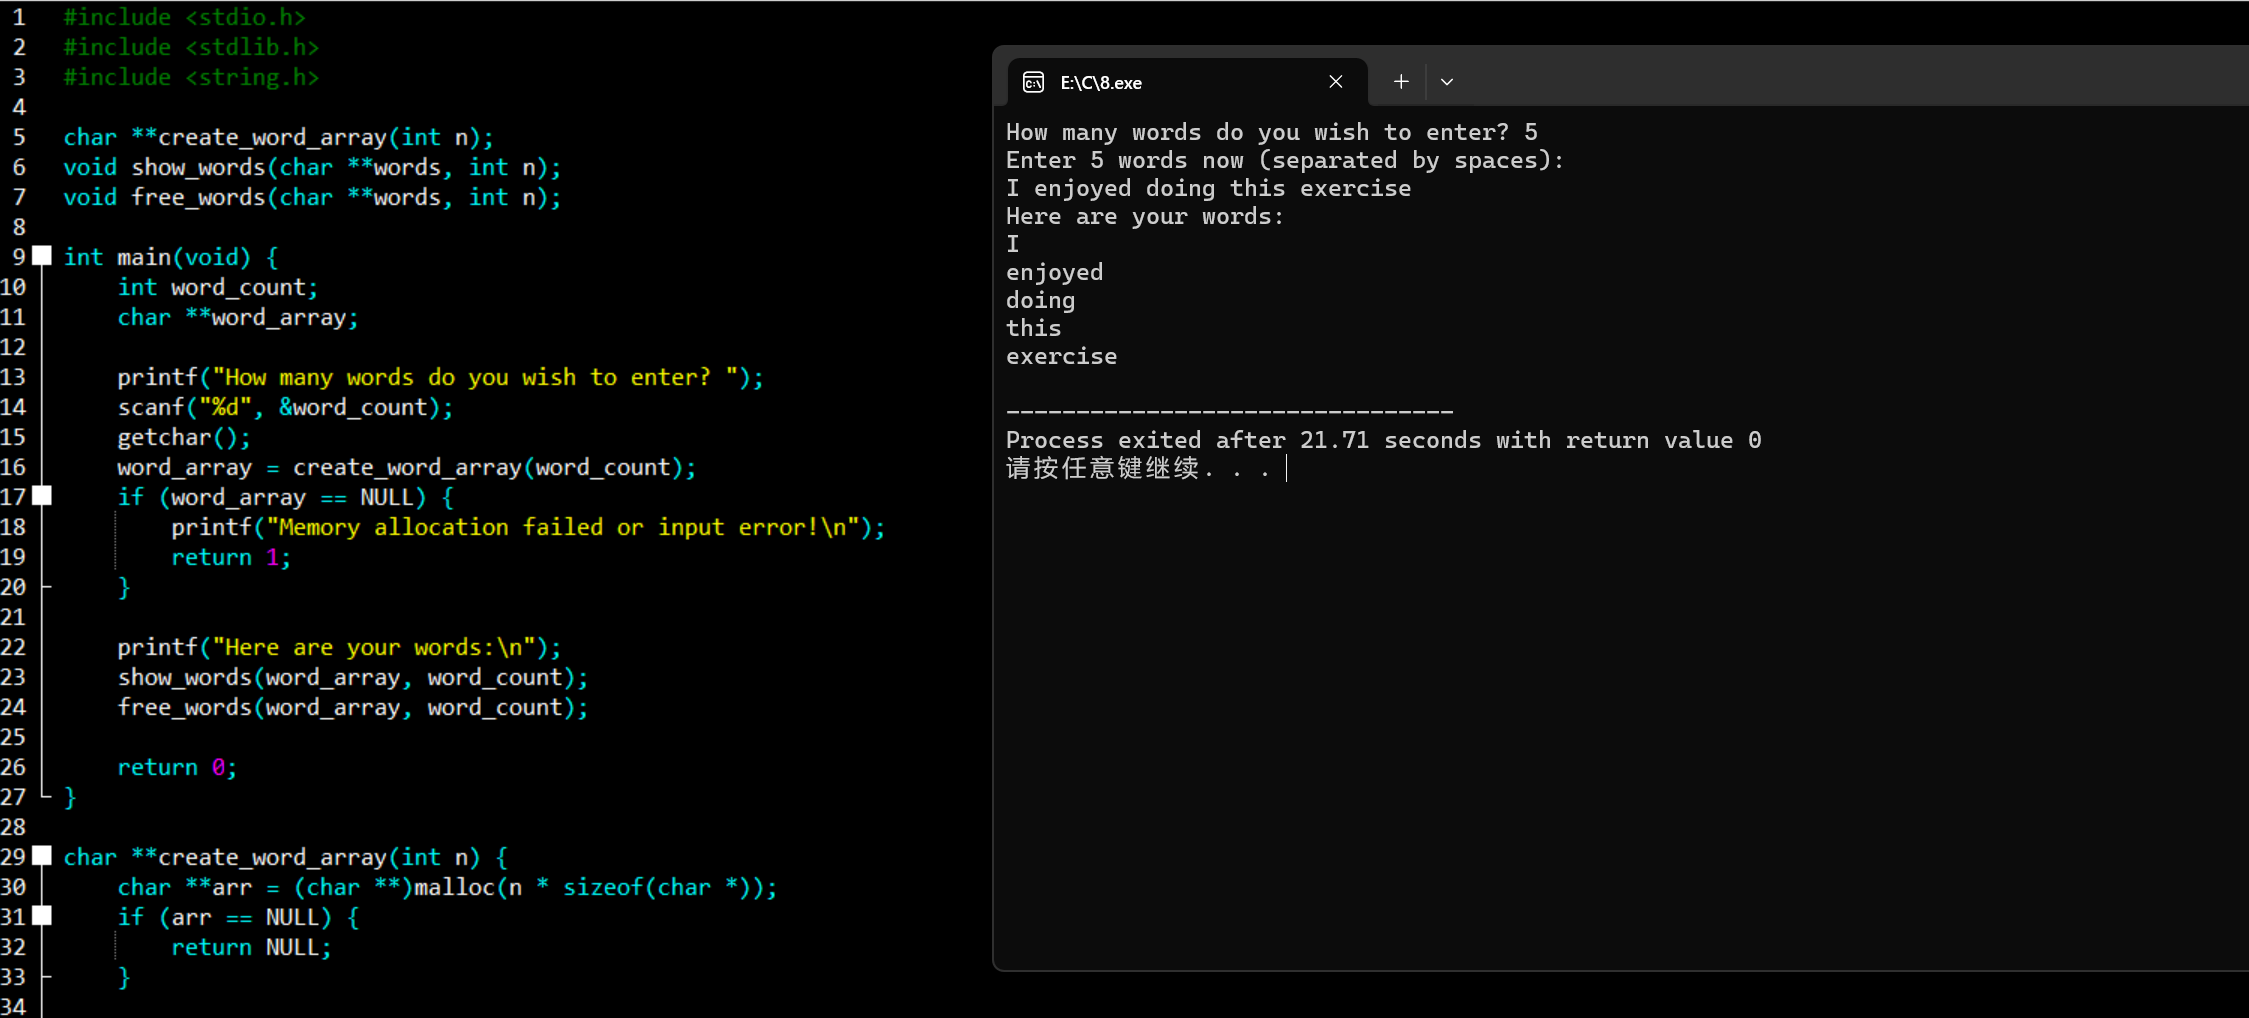
Task: Click the Memory allocation failed printf line
Action: coord(528,527)
